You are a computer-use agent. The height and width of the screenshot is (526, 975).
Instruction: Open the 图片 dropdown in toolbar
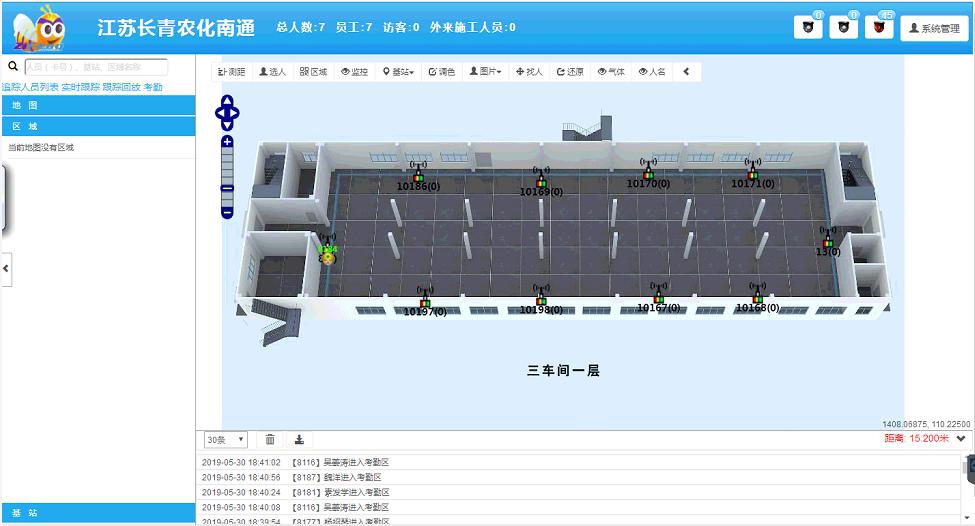[x=485, y=72]
